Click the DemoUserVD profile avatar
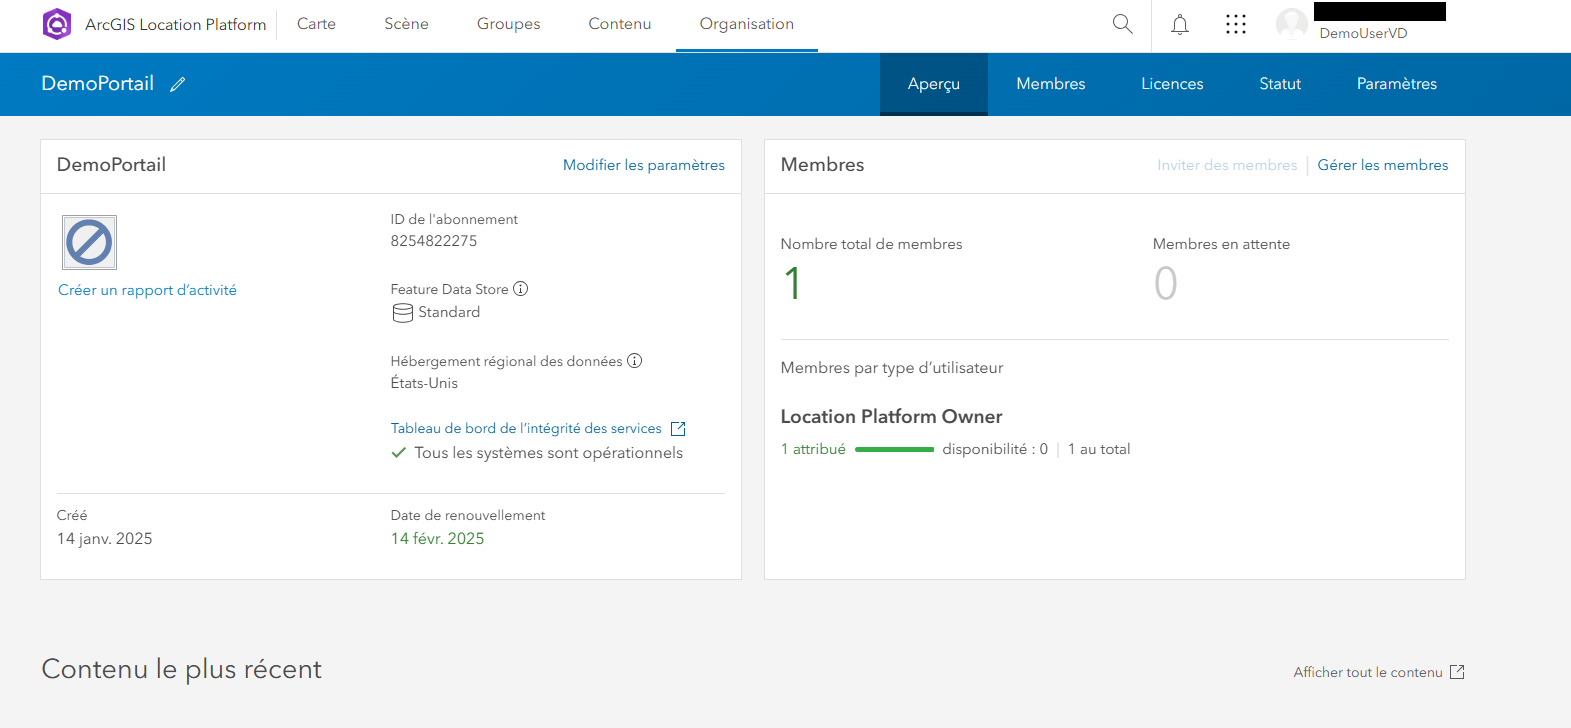Image resolution: width=1571 pixels, height=728 pixels. [x=1292, y=24]
